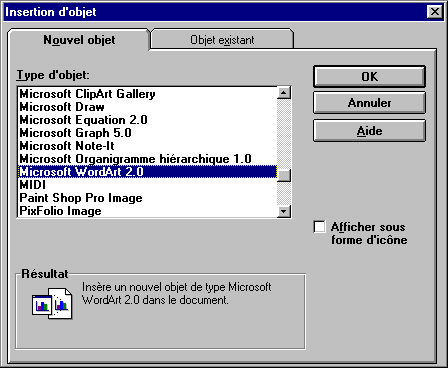The height and width of the screenshot is (368, 448).
Task: Select the MIDI object type
Action: [x=147, y=185]
